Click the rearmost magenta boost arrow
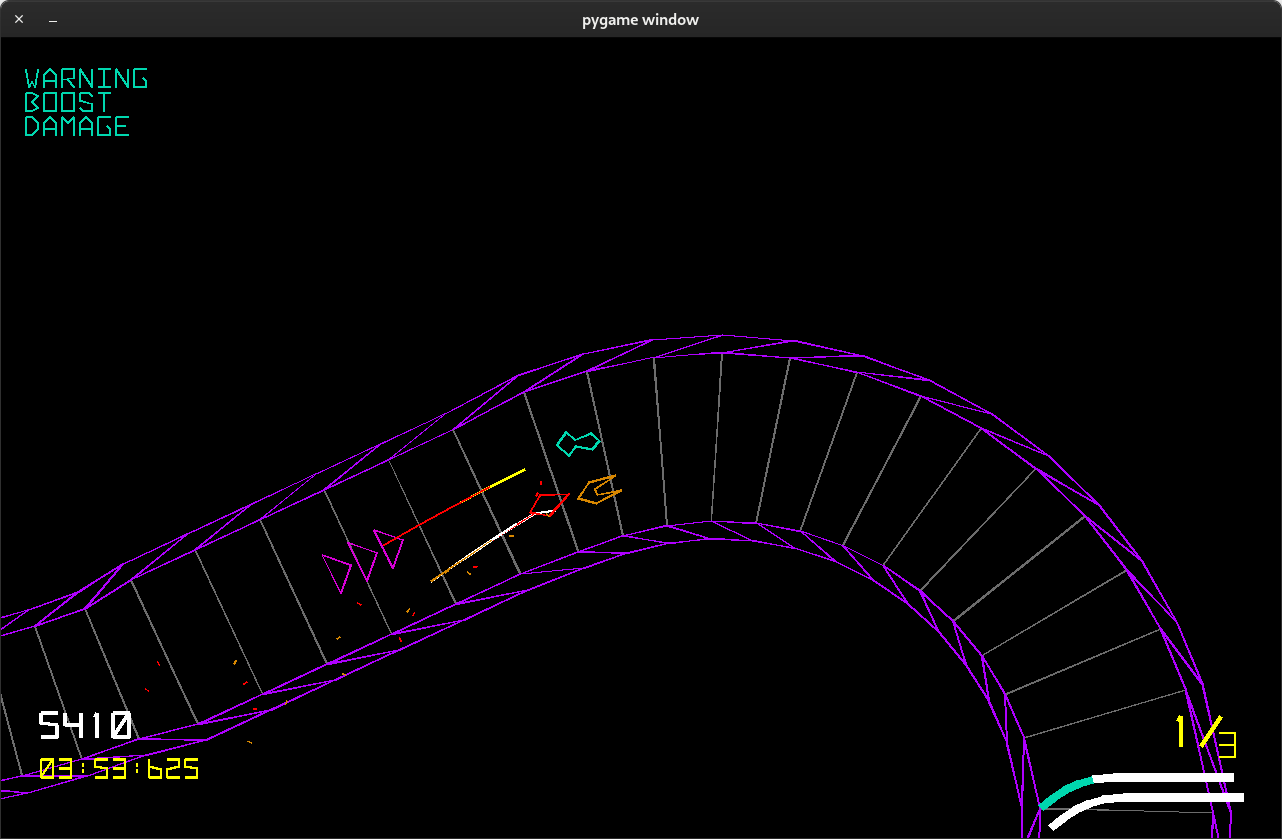The height and width of the screenshot is (839, 1282). click(x=337, y=573)
